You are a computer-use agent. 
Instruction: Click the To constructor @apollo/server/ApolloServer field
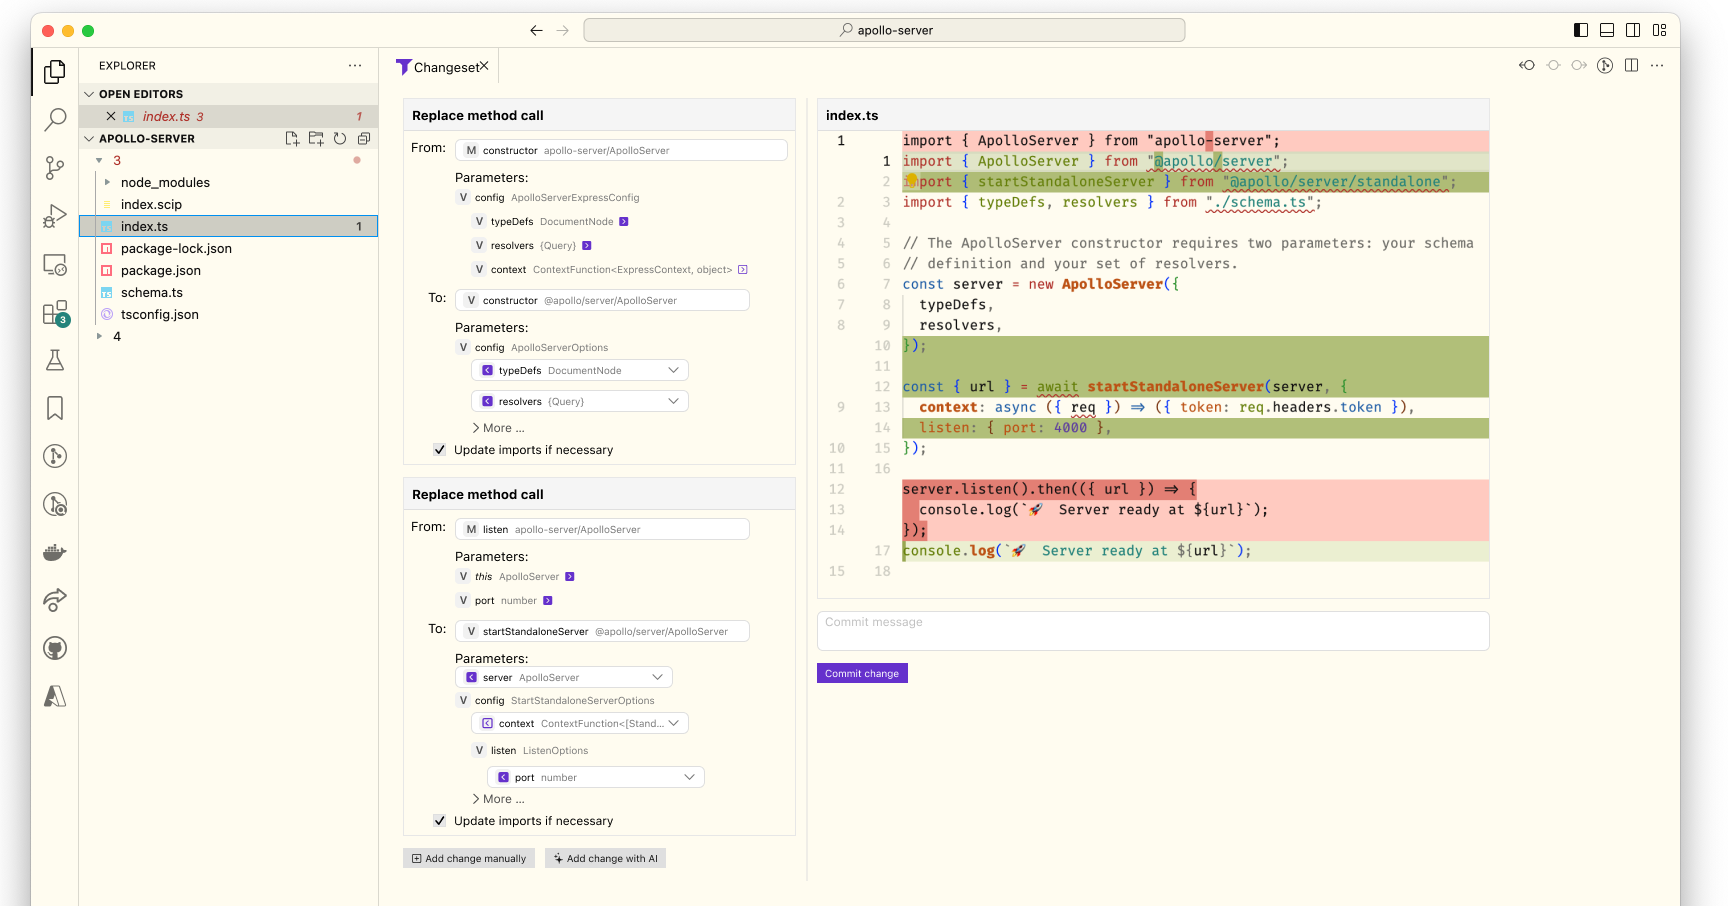(x=602, y=300)
